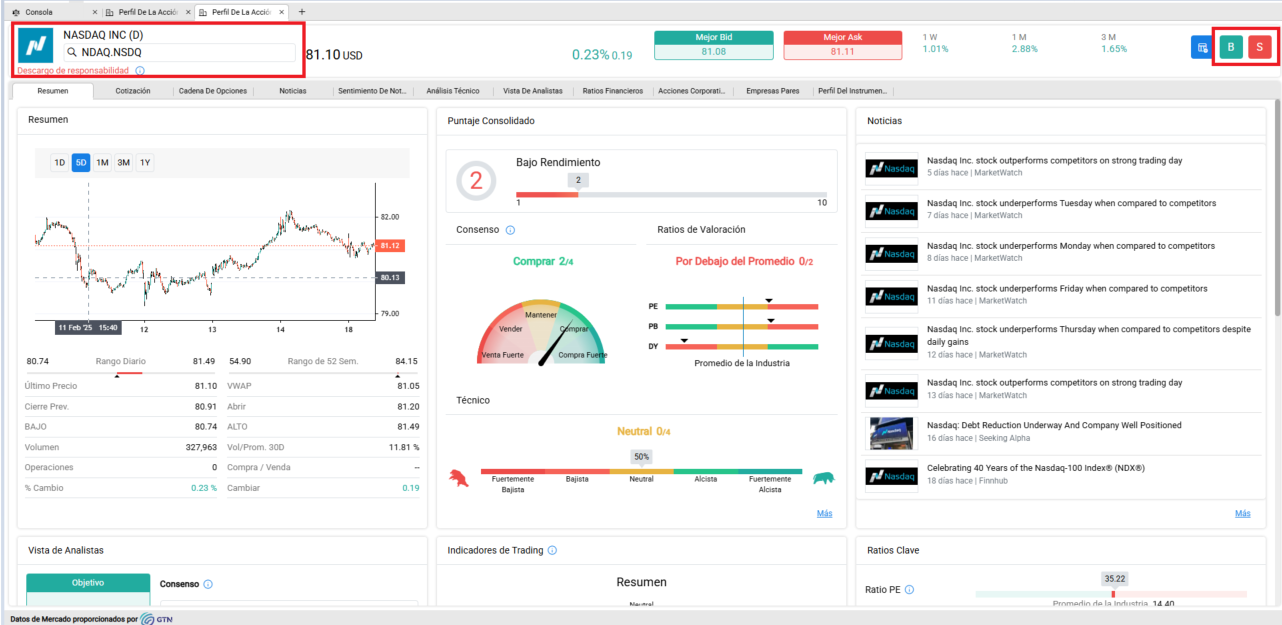Viewport: 1282px width, 625px height.
Task: Switch chart range to 1Y
Action: point(145,162)
